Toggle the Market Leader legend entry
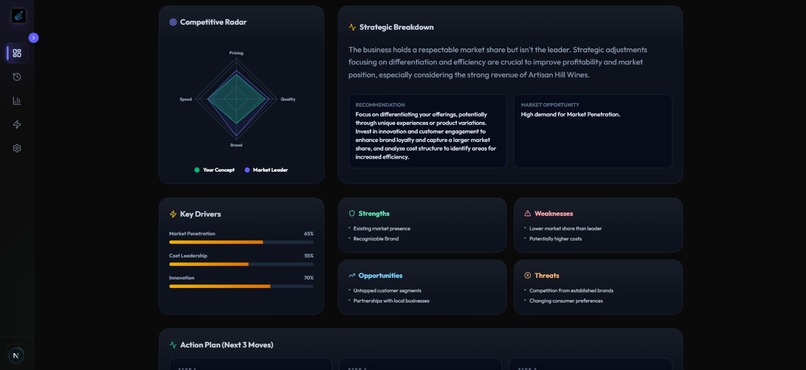Viewport: 806px width, 370px height. (x=266, y=170)
